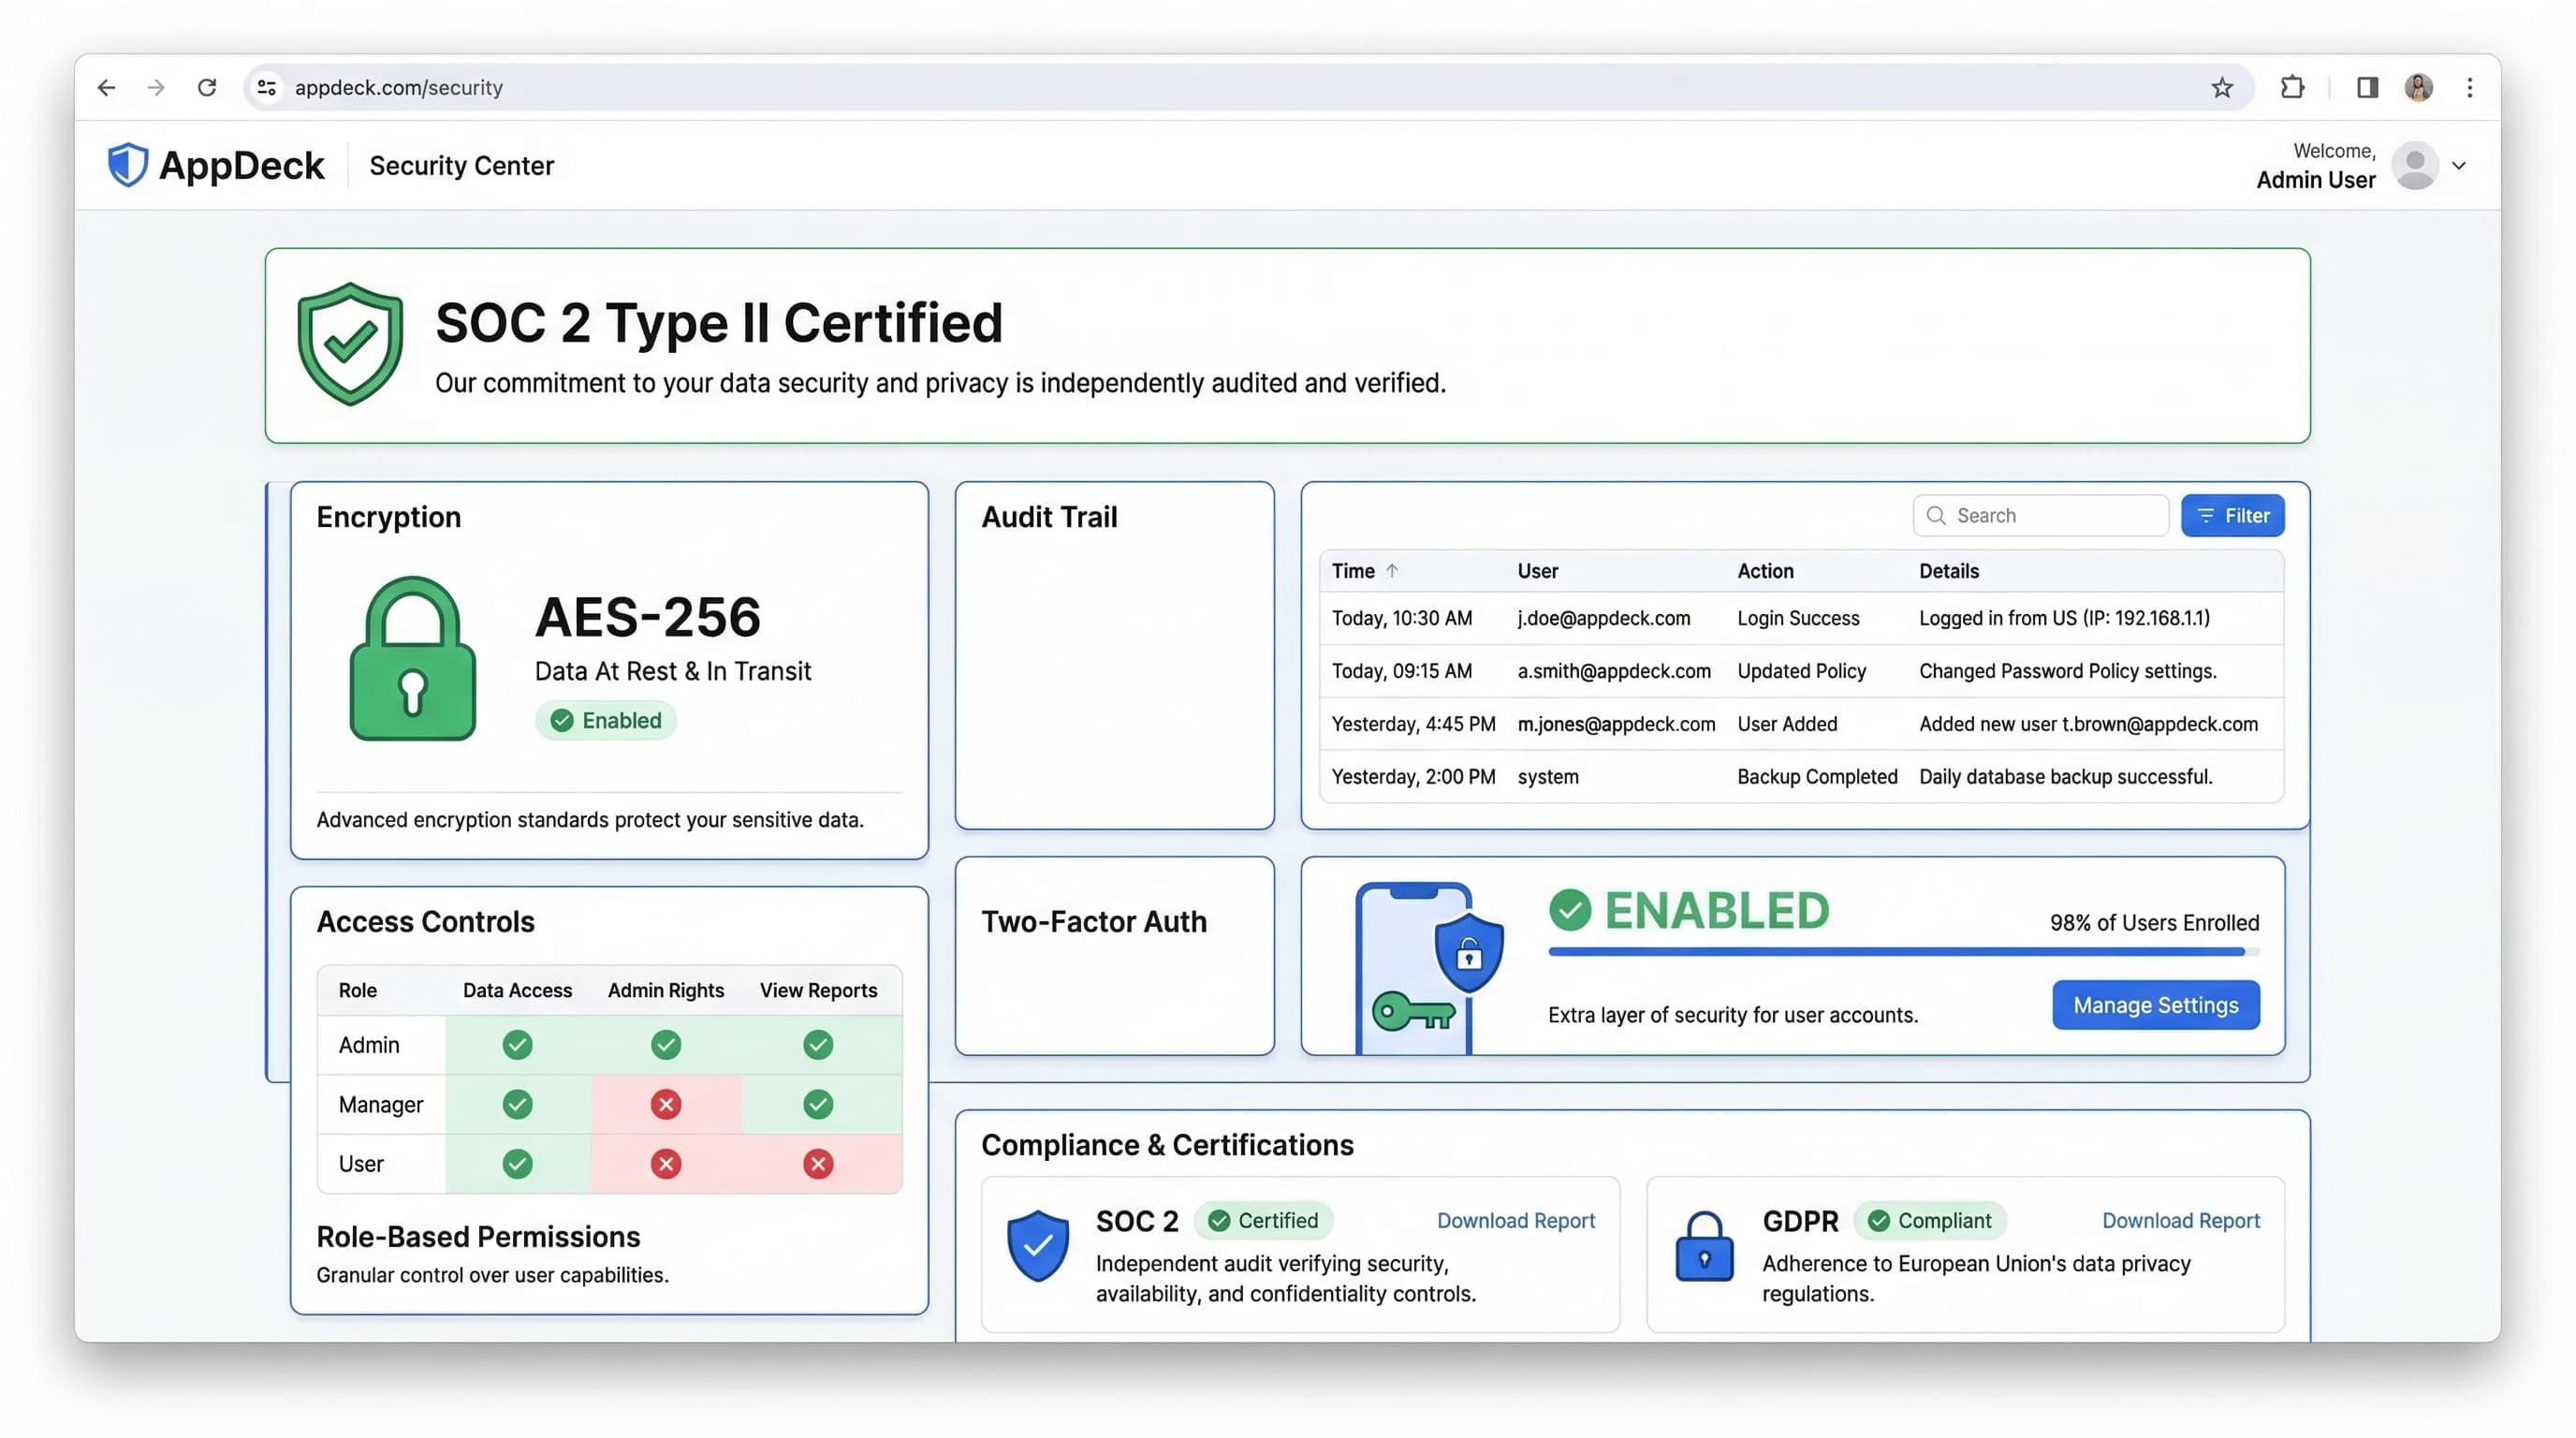
Task: Click the Action column header
Action: 1765,571
